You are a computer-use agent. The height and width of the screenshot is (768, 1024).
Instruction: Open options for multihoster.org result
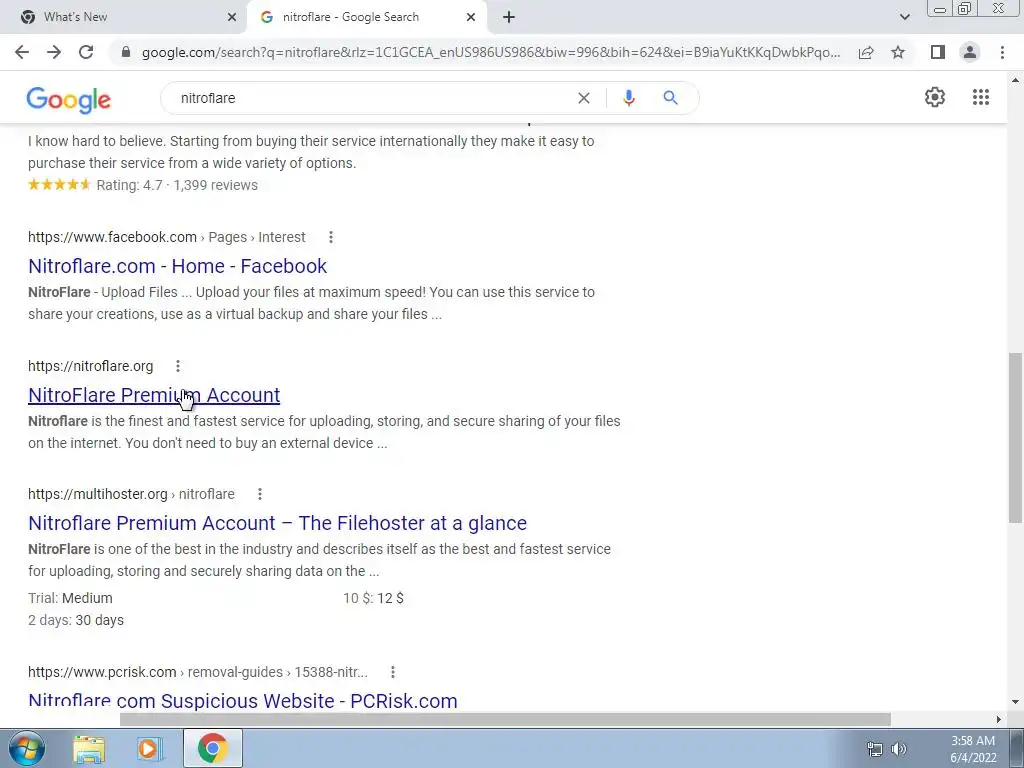[259, 494]
